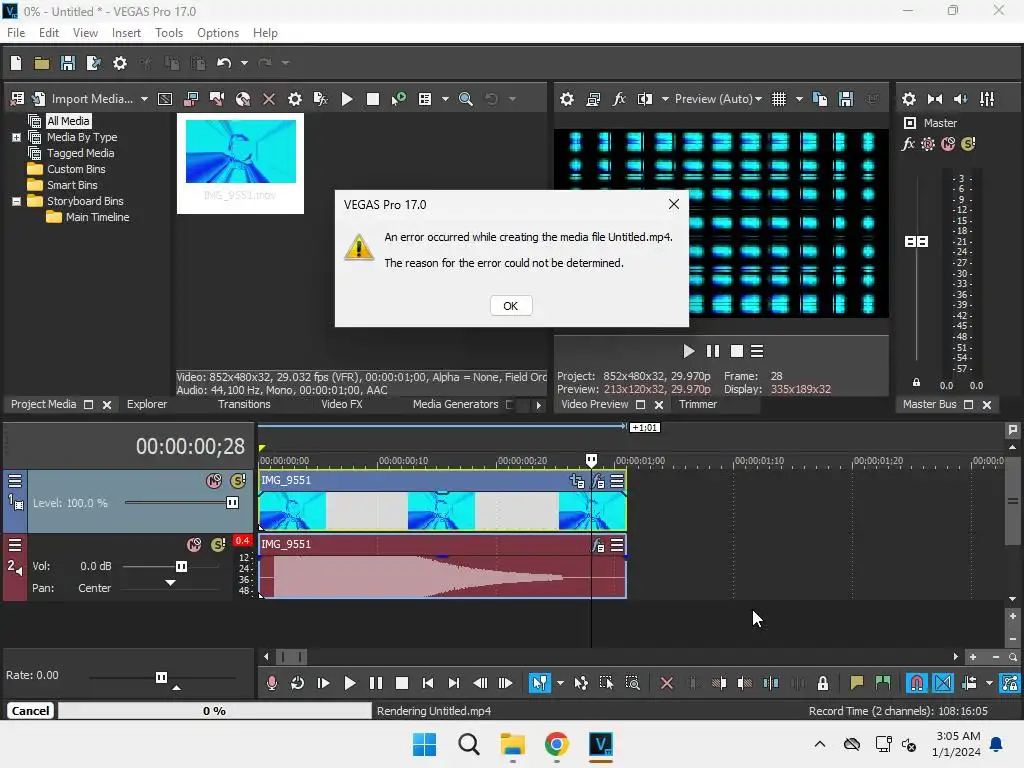
Task: Cancel the rendering in the status bar
Action: (30, 711)
